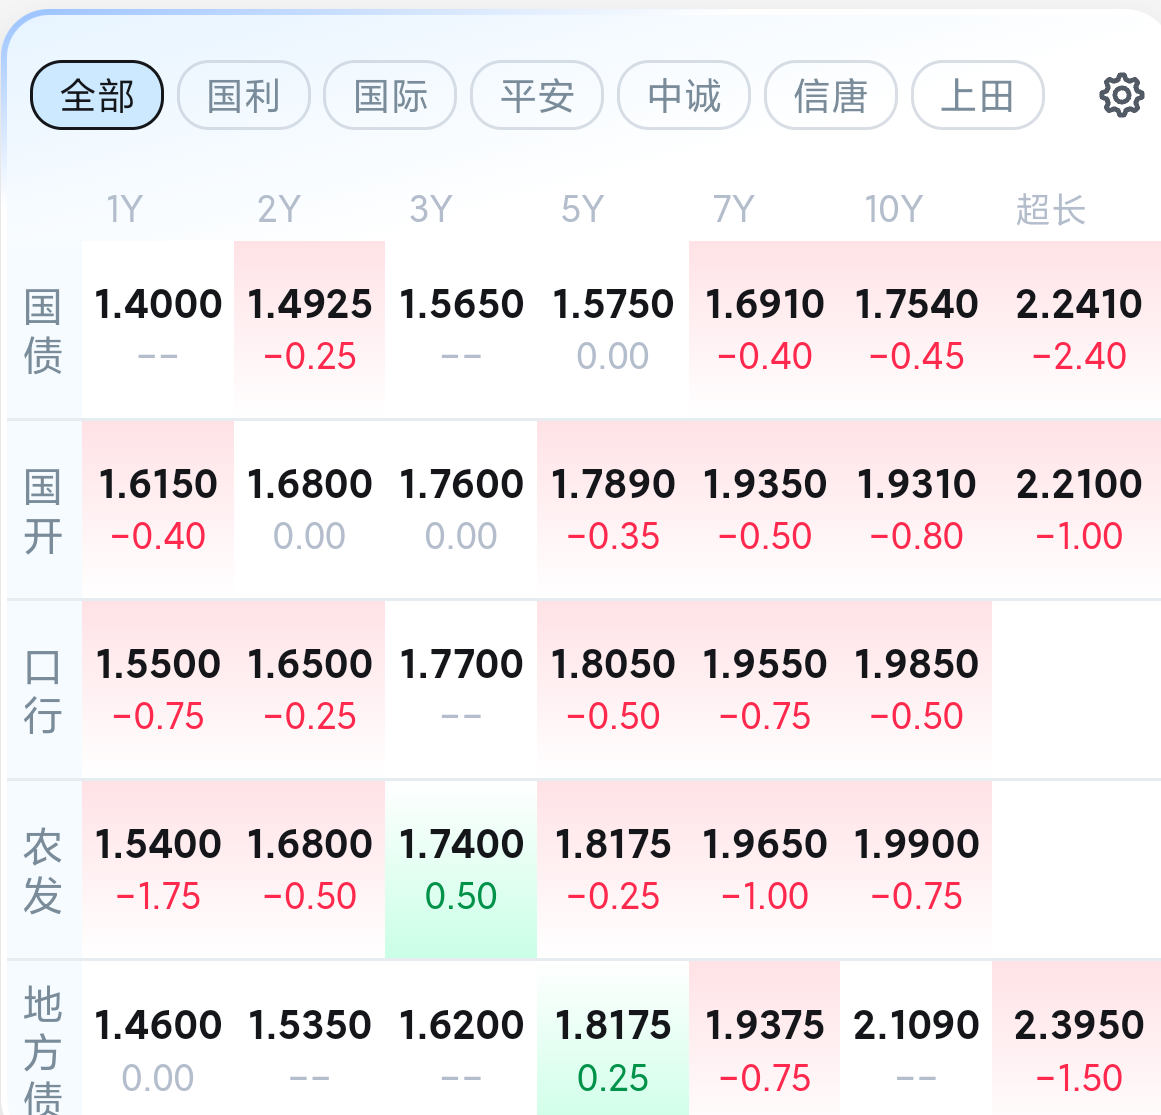The height and width of the screenshot is (1115, 1161).
Task: Select the 全部 filter tab
Action: coord(97,96)
